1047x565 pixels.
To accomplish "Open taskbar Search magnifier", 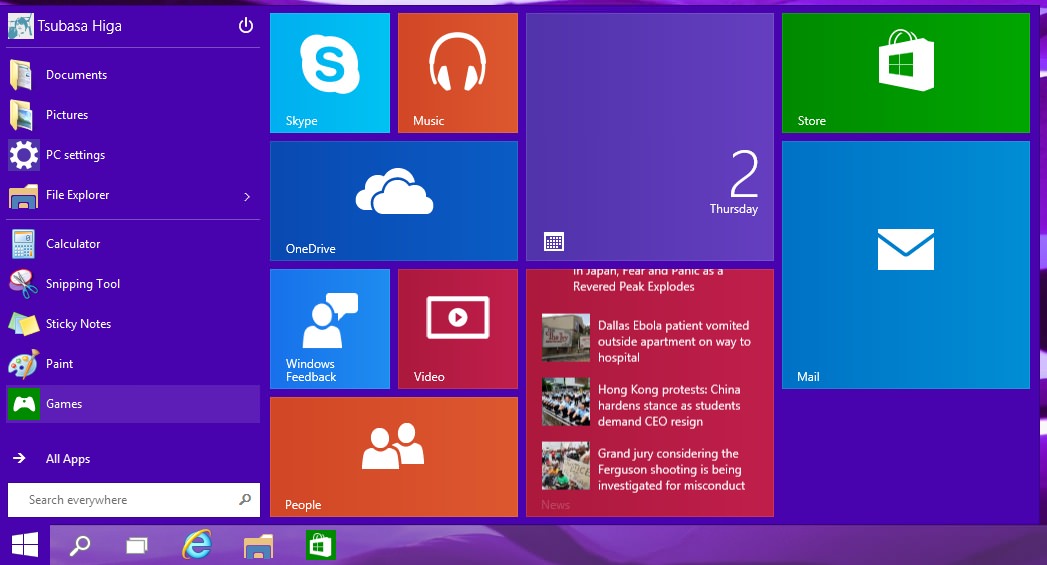I will pos(80,546).
